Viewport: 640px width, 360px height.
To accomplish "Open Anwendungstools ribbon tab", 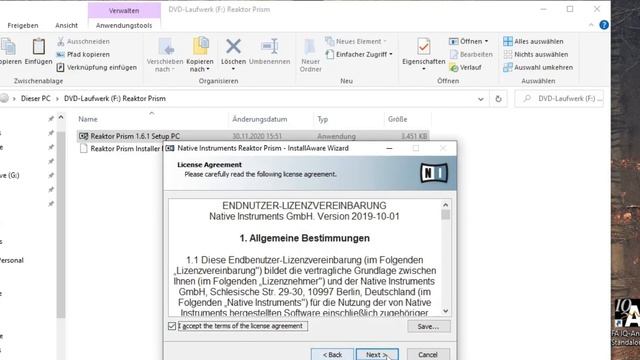I will [x=124, y=25].
